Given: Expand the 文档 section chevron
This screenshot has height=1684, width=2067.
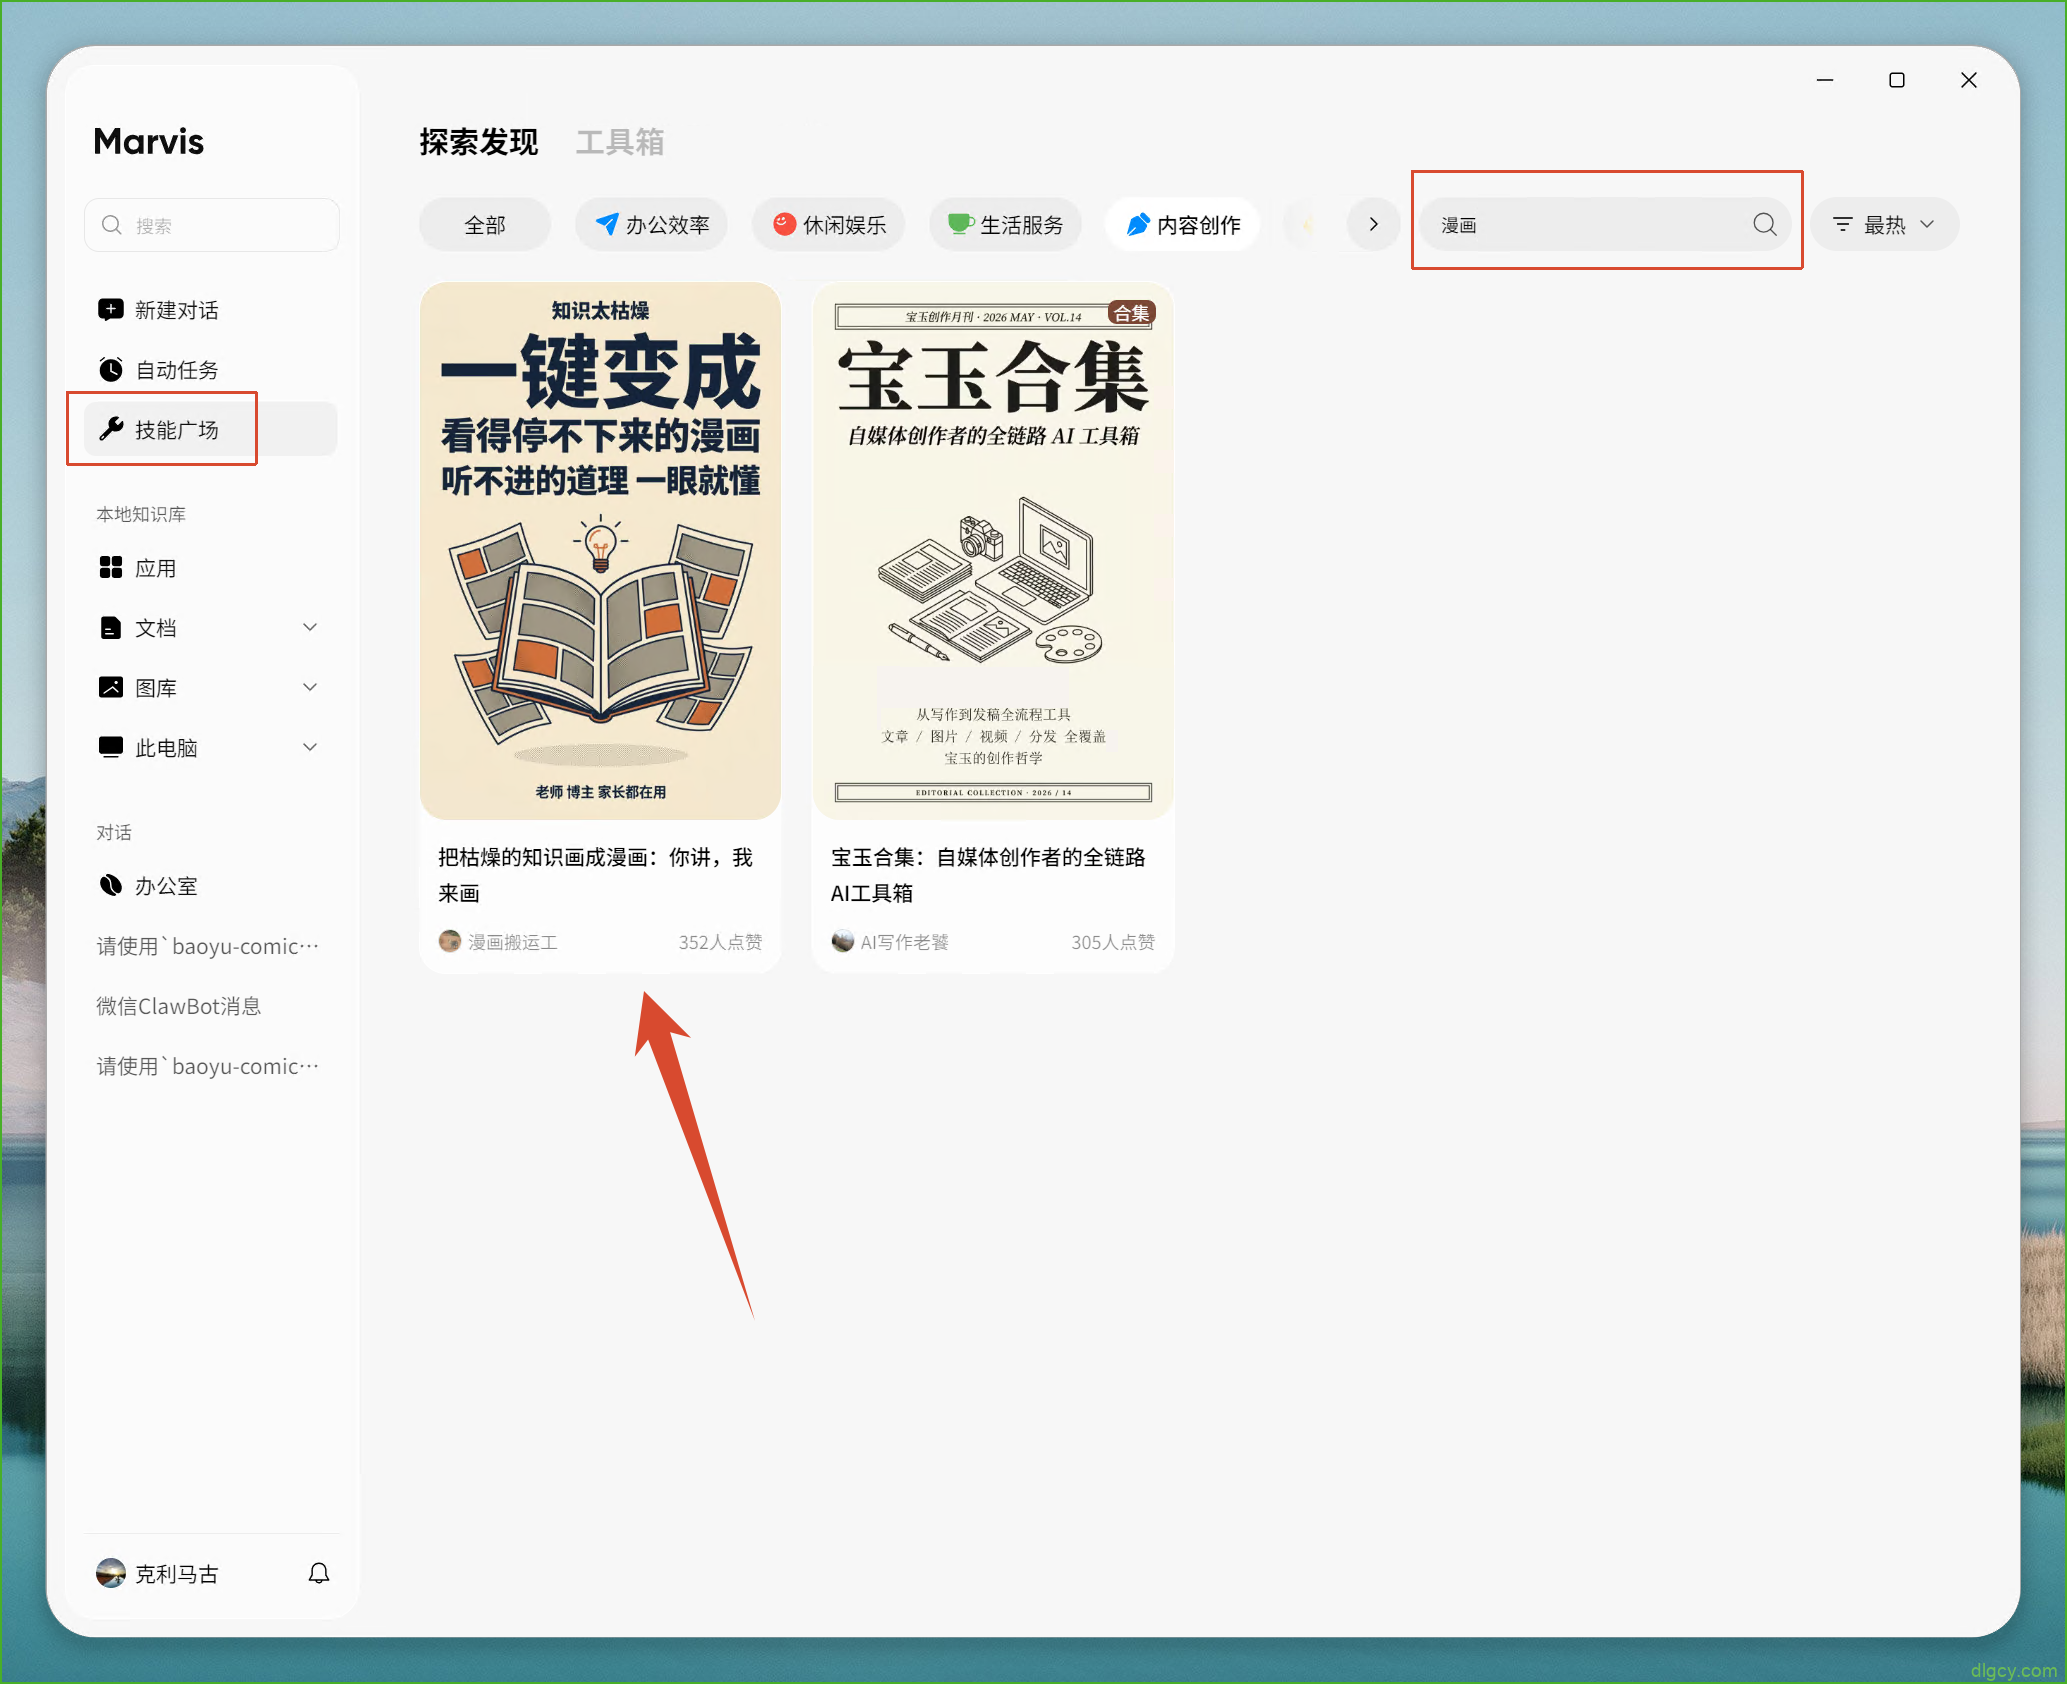Looking at the screenshot, I should tap(310, 627).
